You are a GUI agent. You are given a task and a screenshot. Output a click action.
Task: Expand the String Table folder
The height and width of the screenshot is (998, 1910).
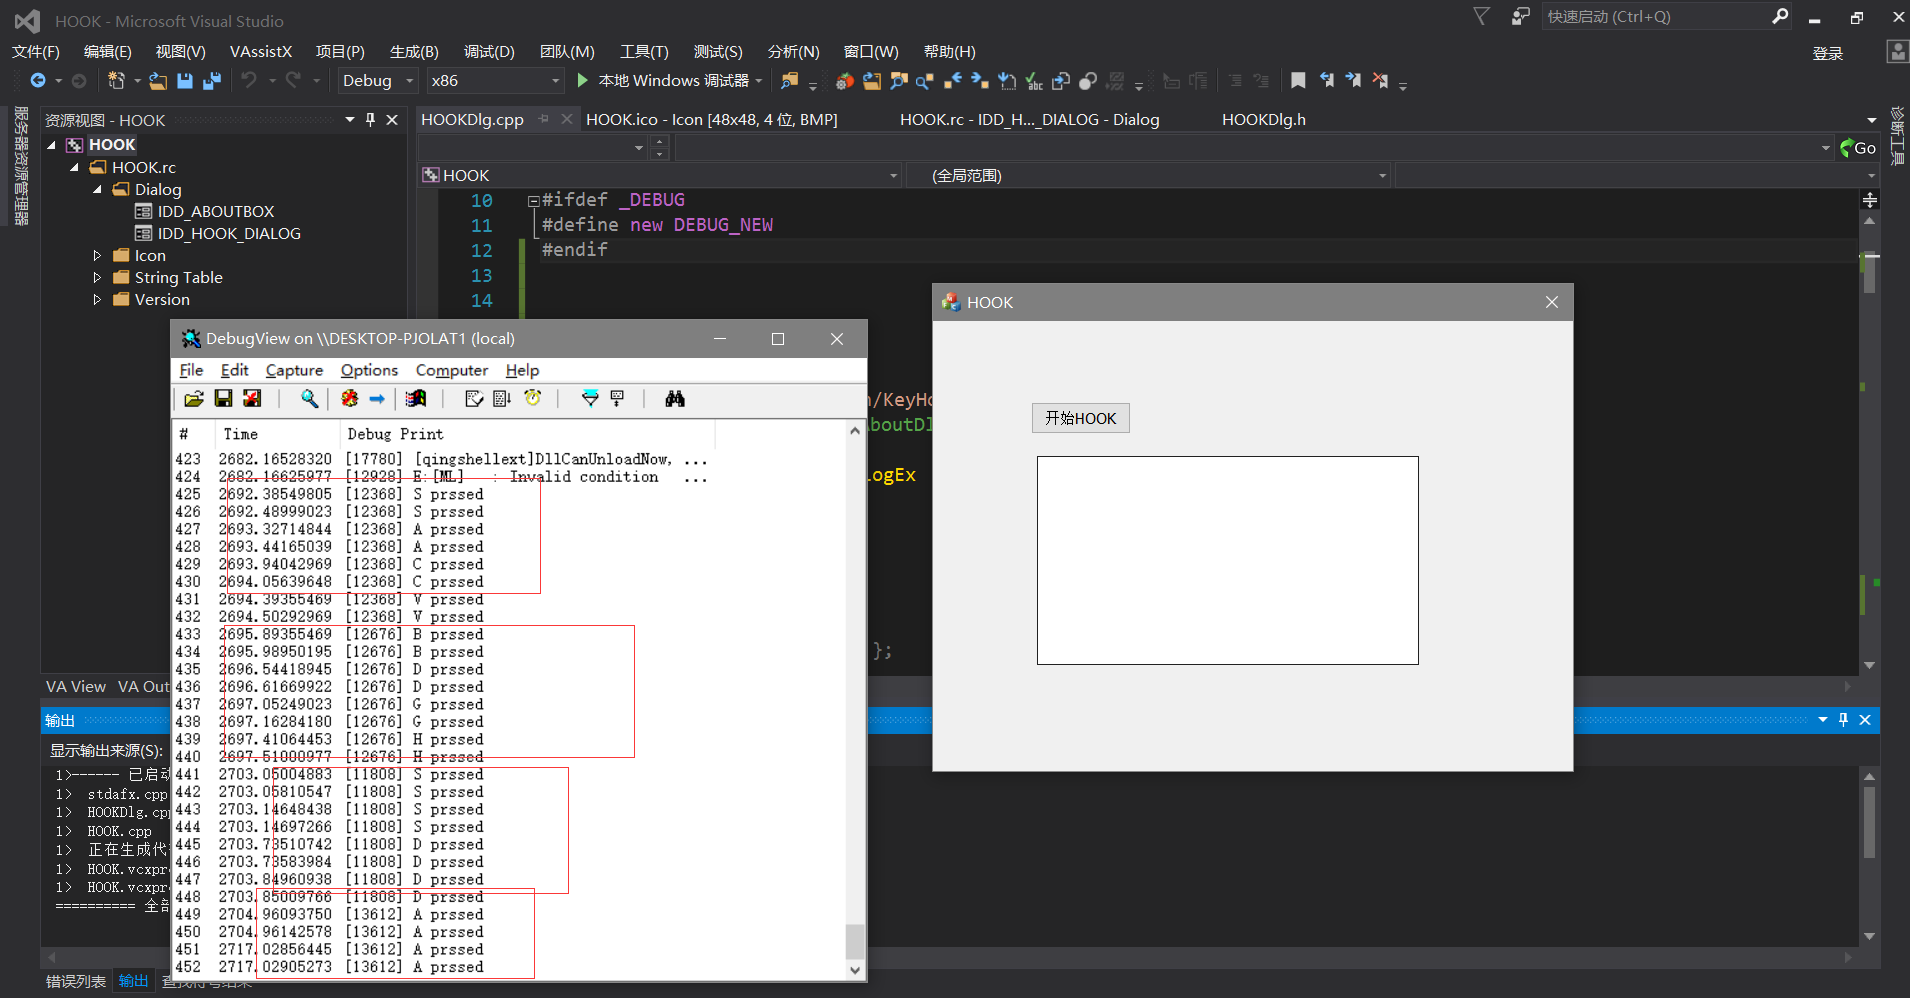click(x=97, y=278)
